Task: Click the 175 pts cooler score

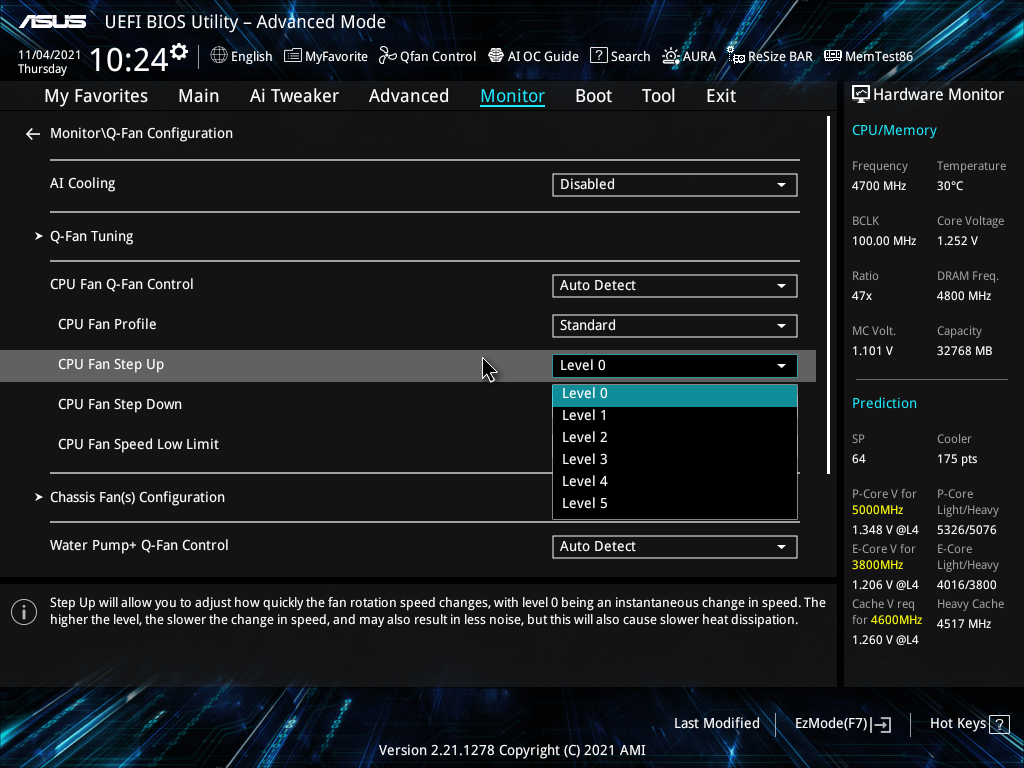Action: [957, 459]
